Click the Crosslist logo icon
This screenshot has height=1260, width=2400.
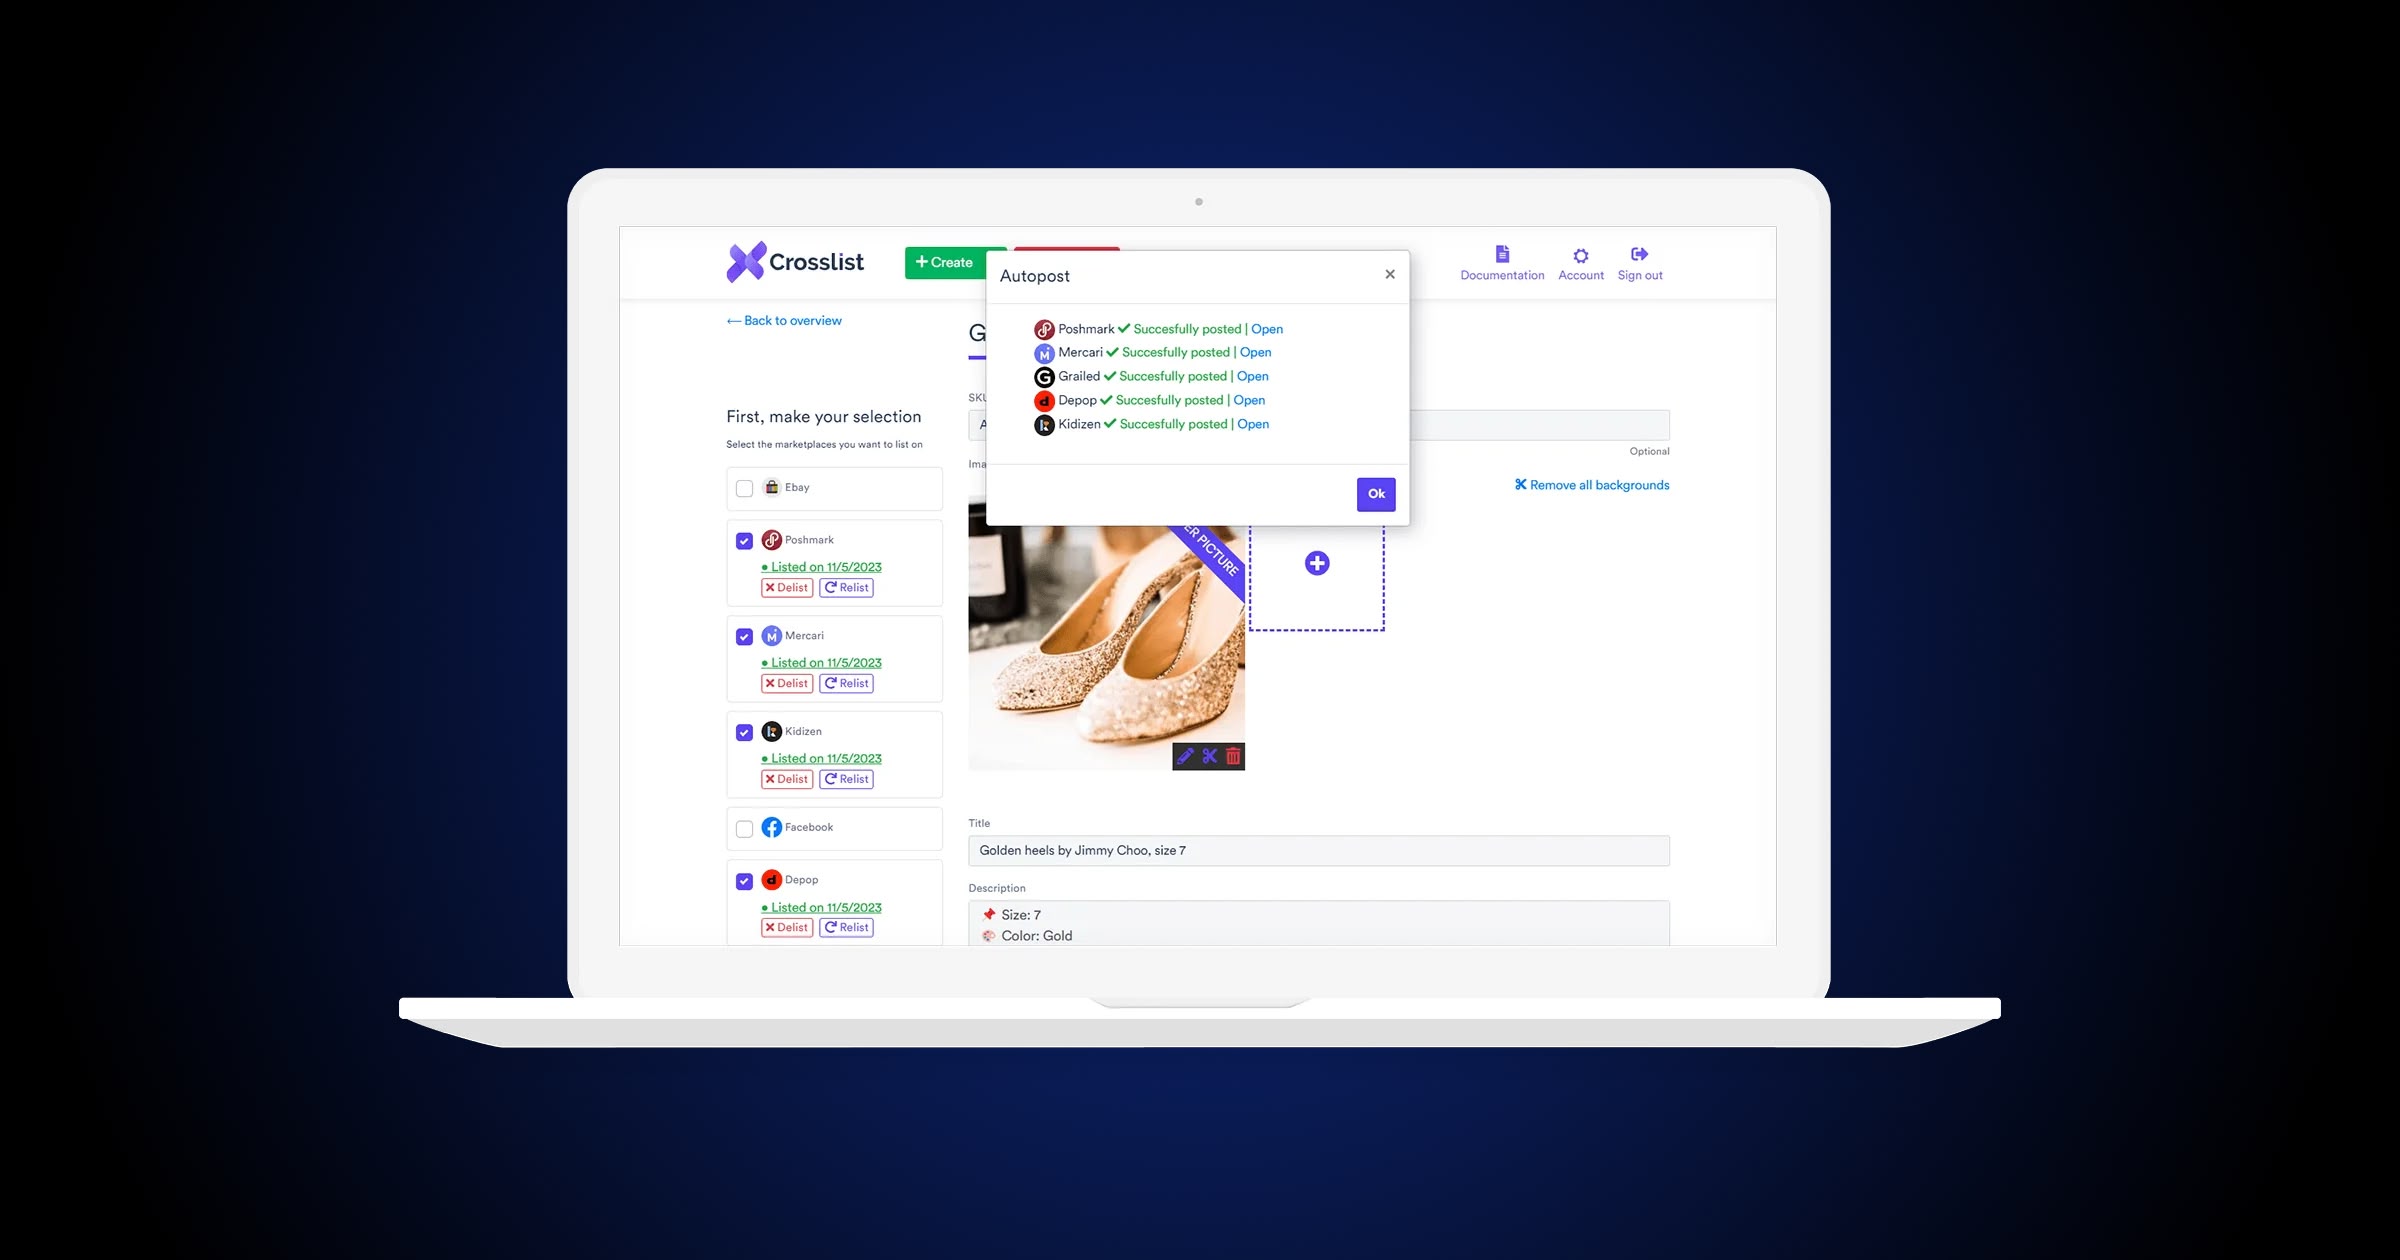click(x=743, y=263)
